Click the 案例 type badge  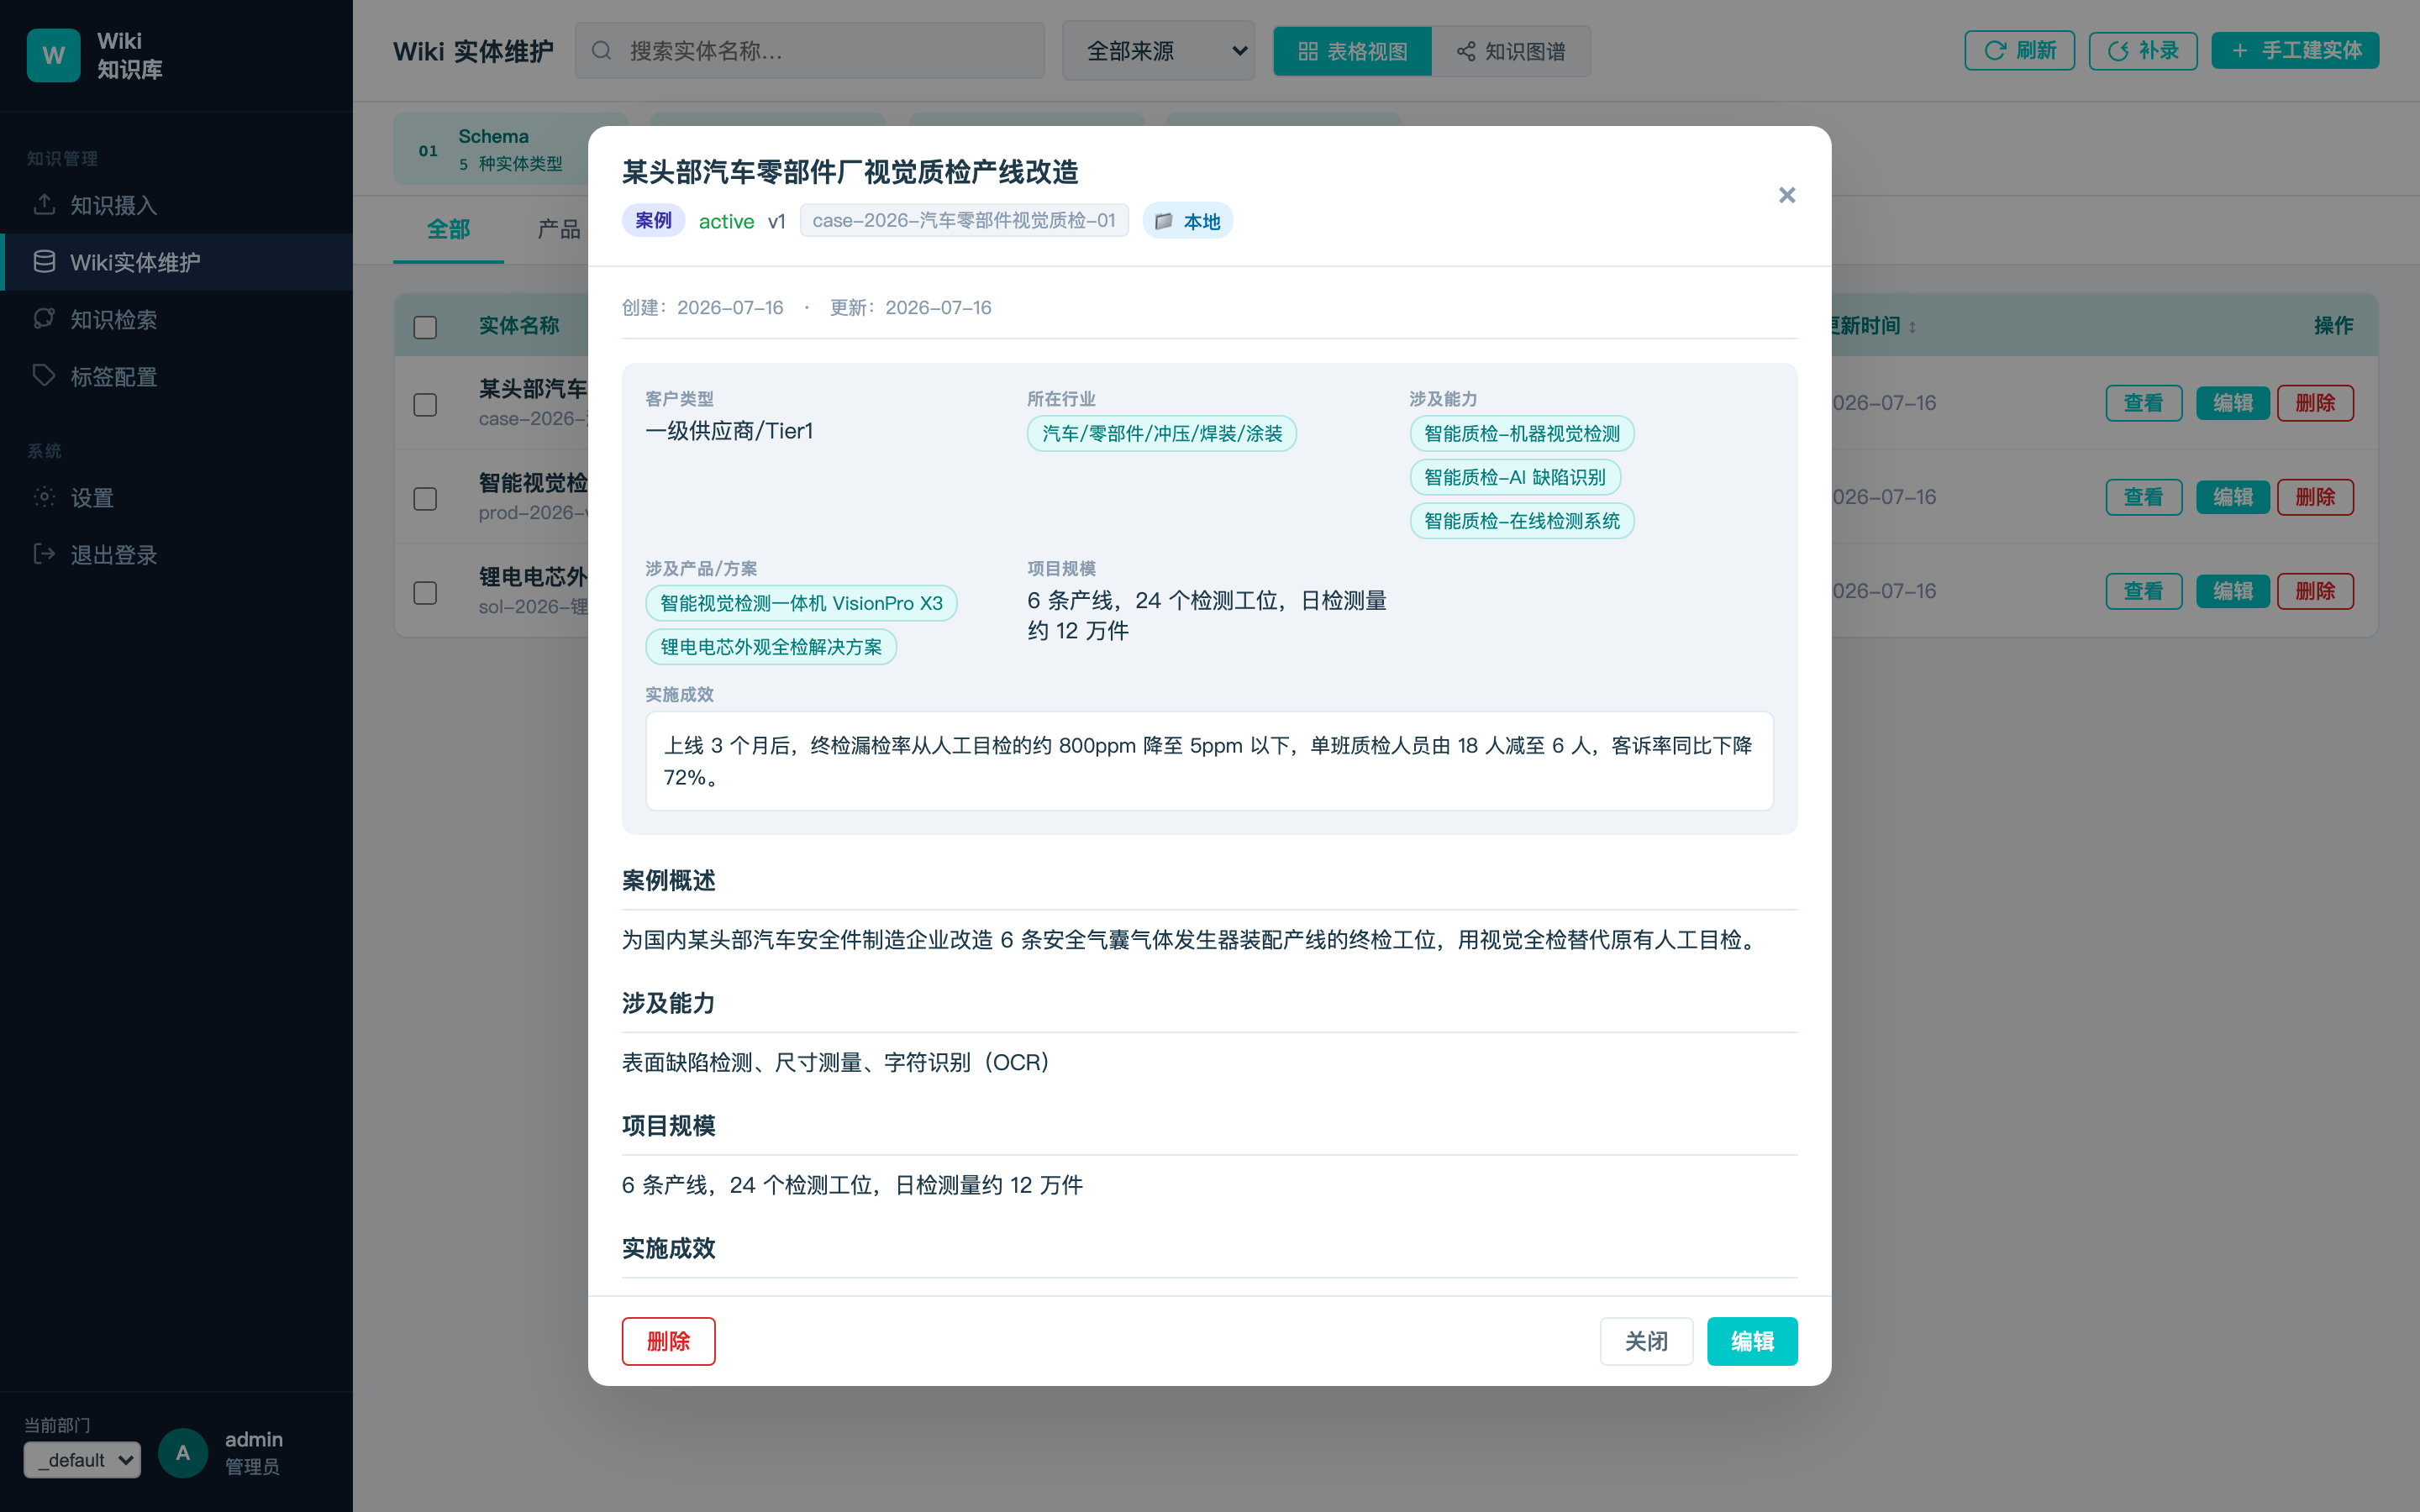point(653,220)
